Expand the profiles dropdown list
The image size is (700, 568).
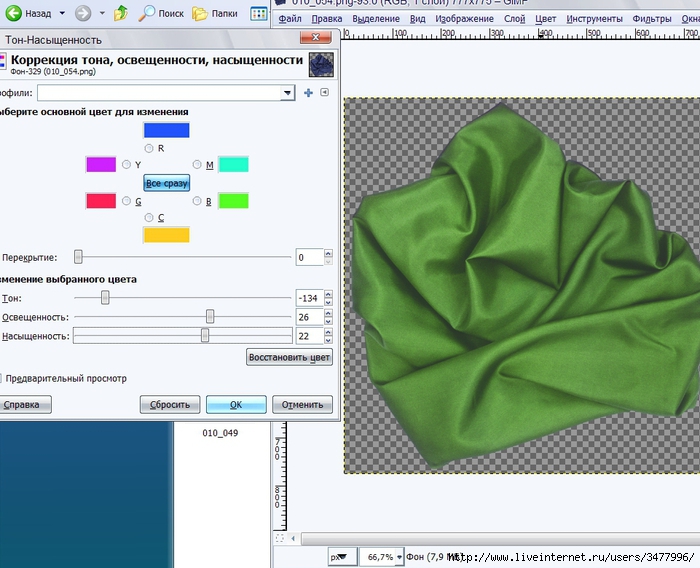pyautogui.click(x=287, y=93)
